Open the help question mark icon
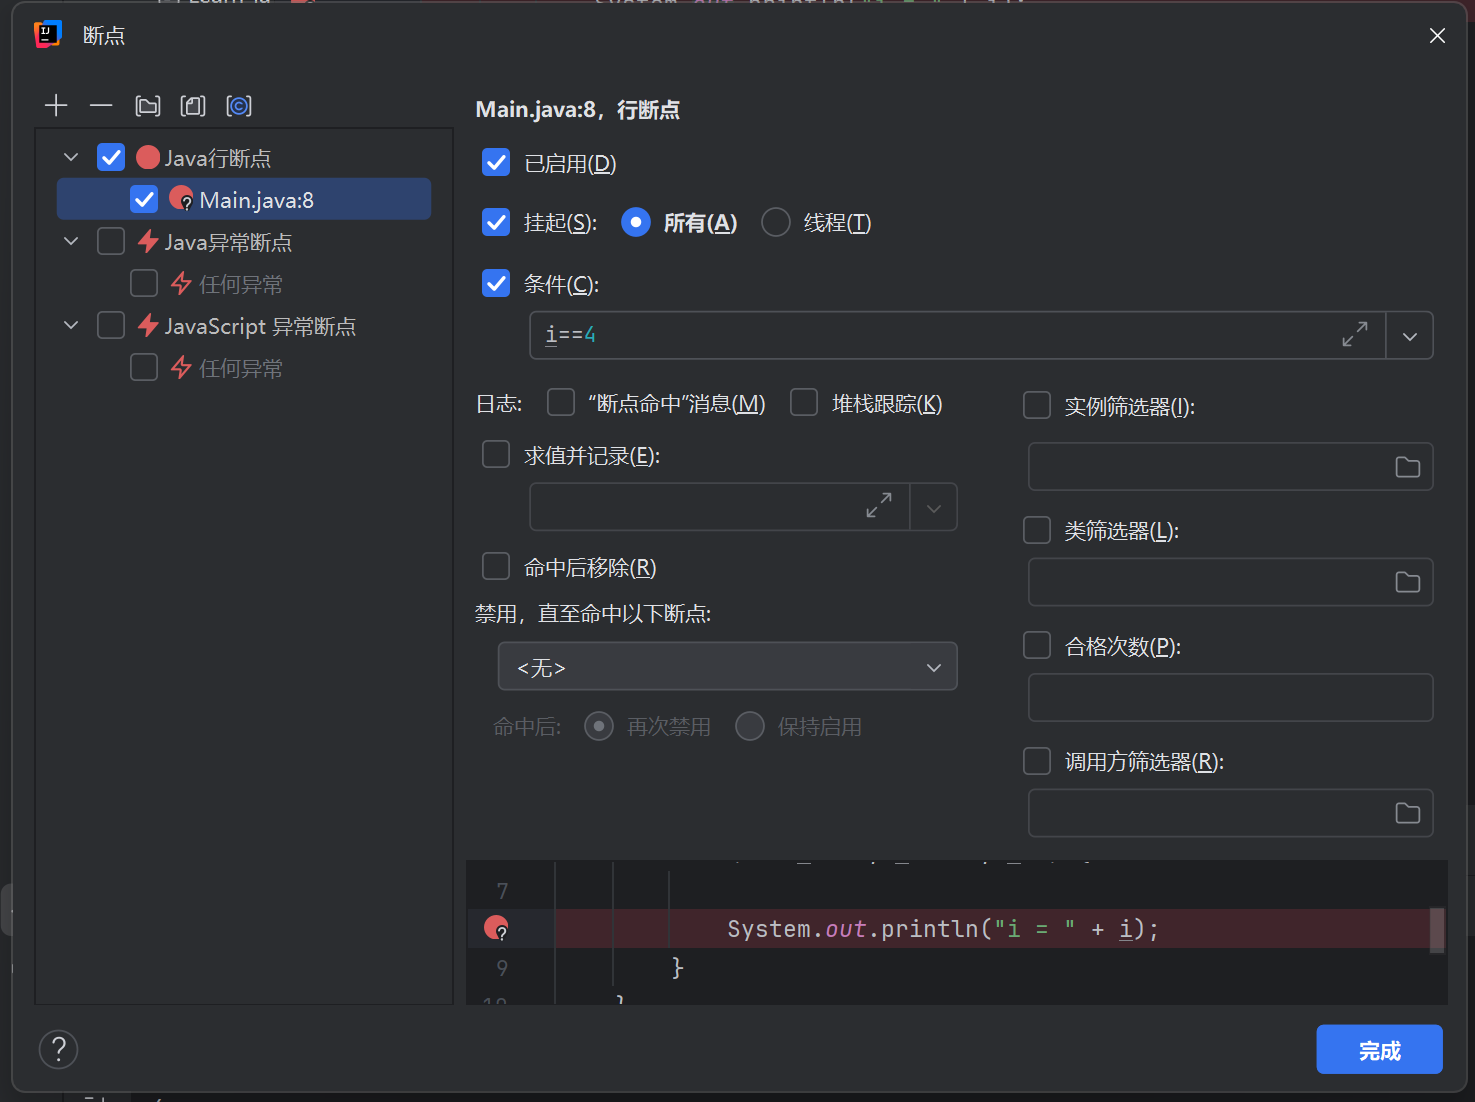The width and height of the screenshot is (1475, 1102). (58, 1049)
